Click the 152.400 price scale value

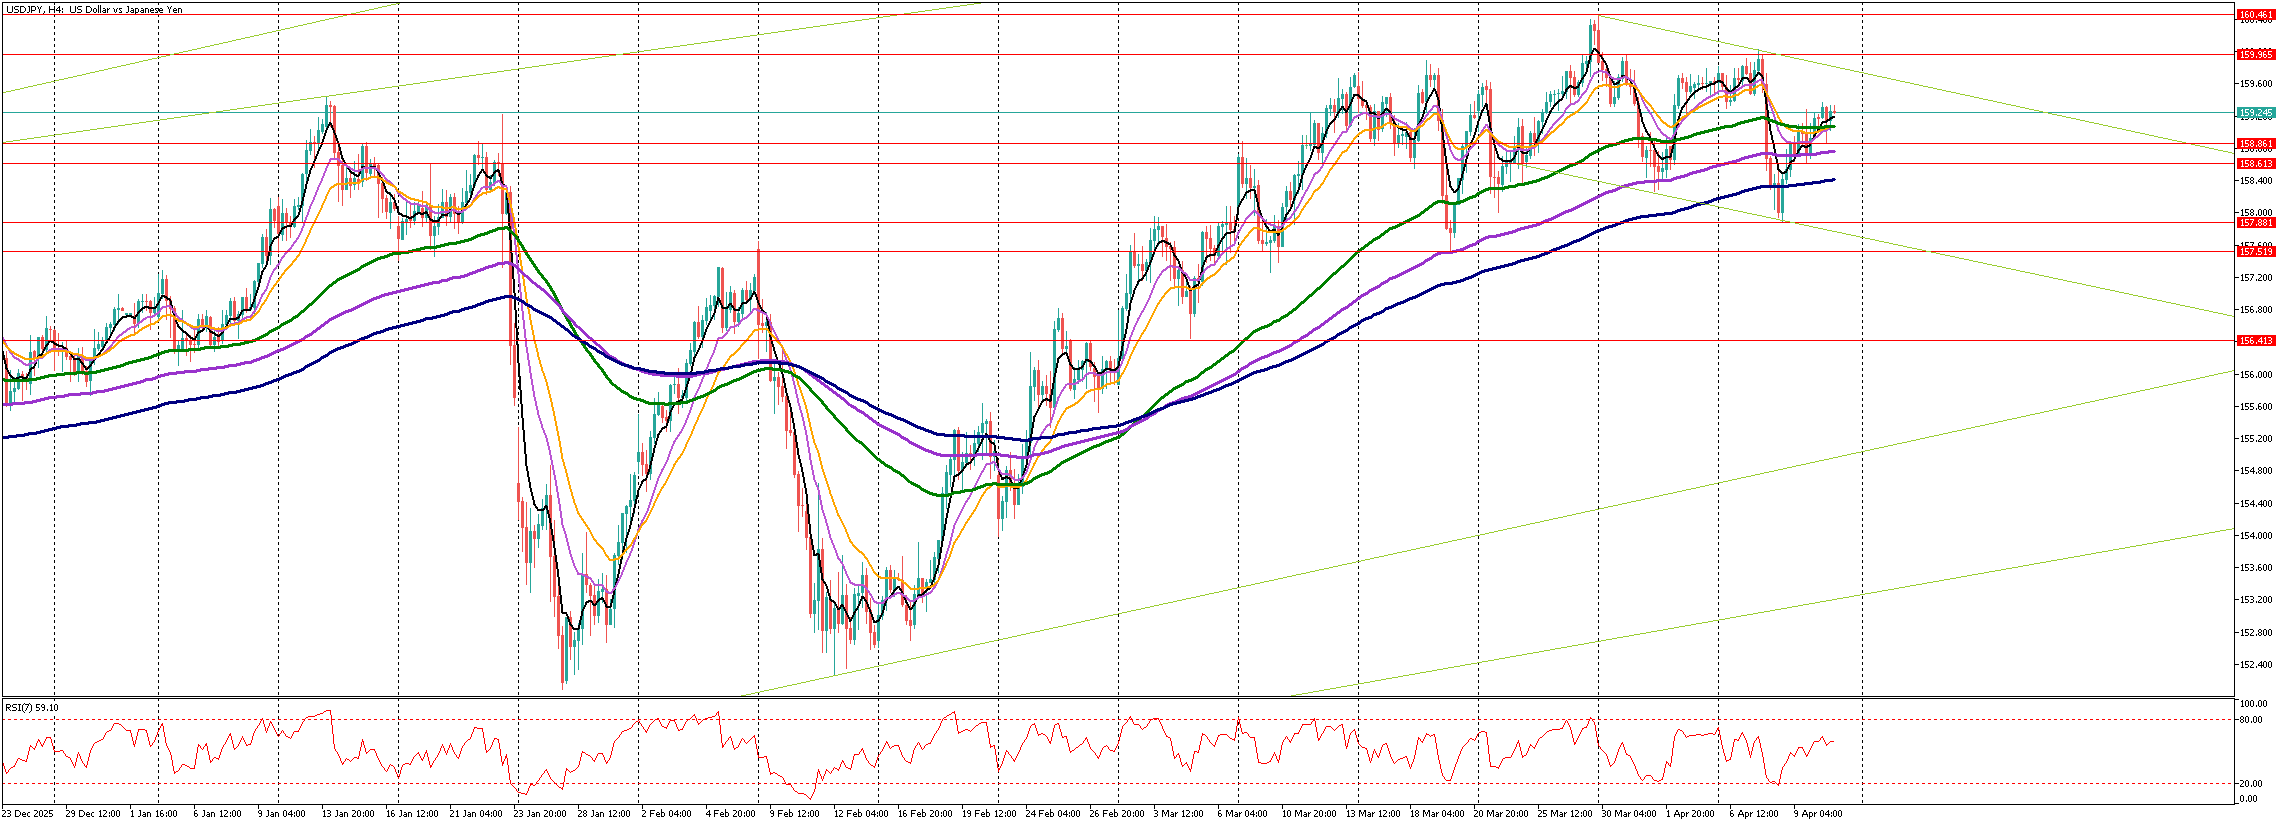click(2254, 665)
